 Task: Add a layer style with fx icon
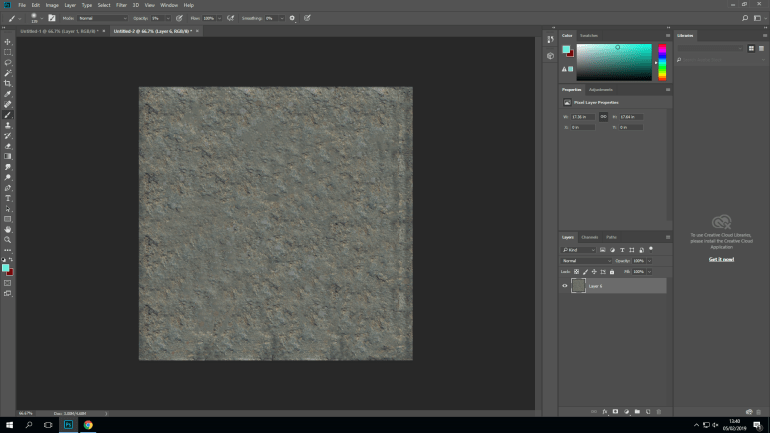click(605, 412)
